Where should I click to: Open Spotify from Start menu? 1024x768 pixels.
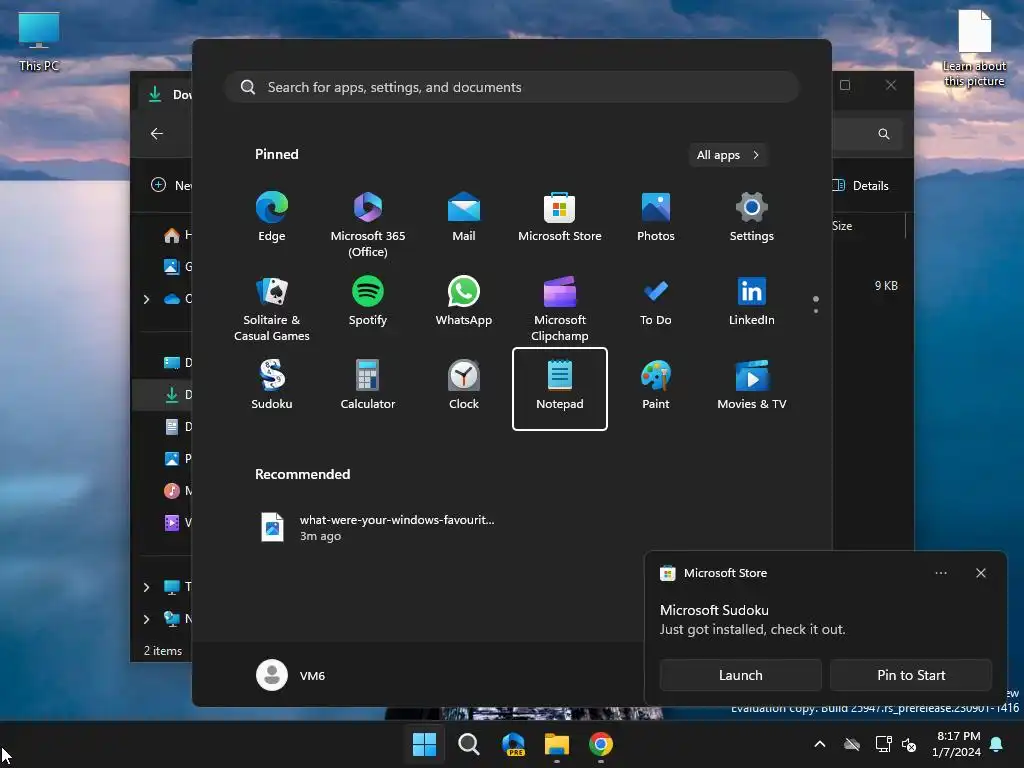click(x=368, y=301)
